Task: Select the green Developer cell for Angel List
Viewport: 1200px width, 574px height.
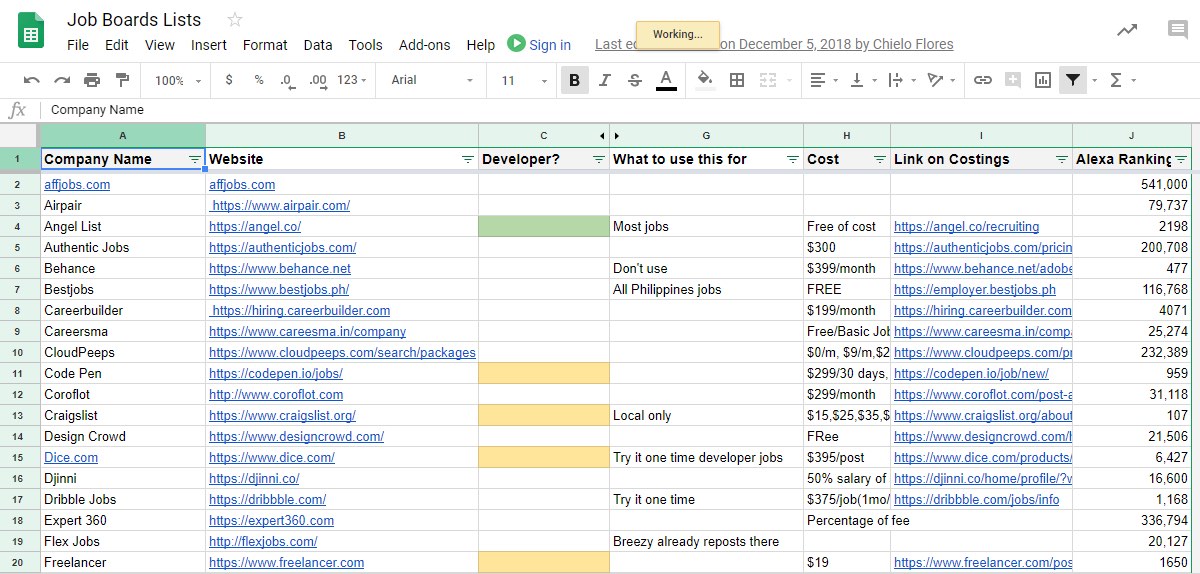Action: [x=544, y=227]
